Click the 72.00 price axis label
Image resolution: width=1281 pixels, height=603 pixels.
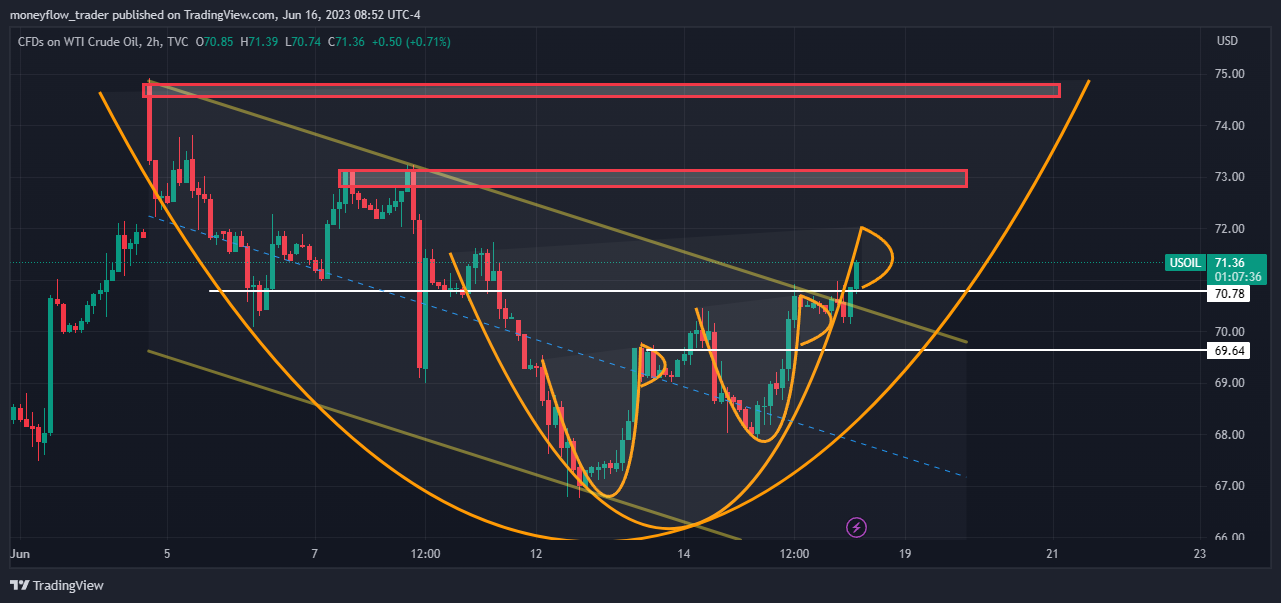1230,229
